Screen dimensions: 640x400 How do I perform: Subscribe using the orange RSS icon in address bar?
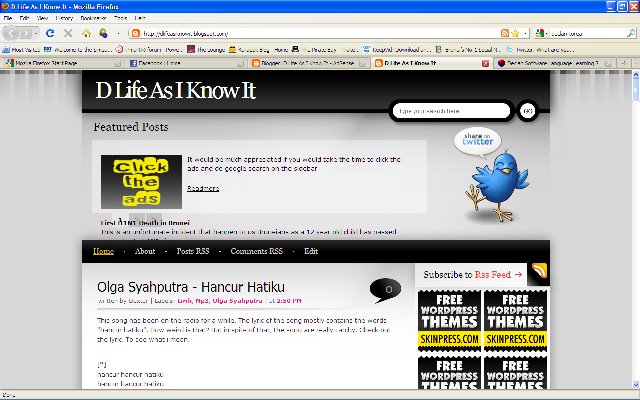point(505,33)
